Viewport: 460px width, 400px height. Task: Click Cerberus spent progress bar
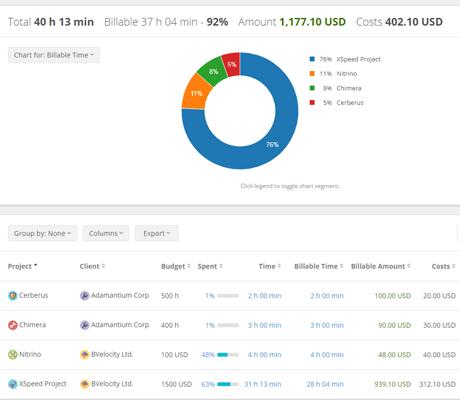228,296
